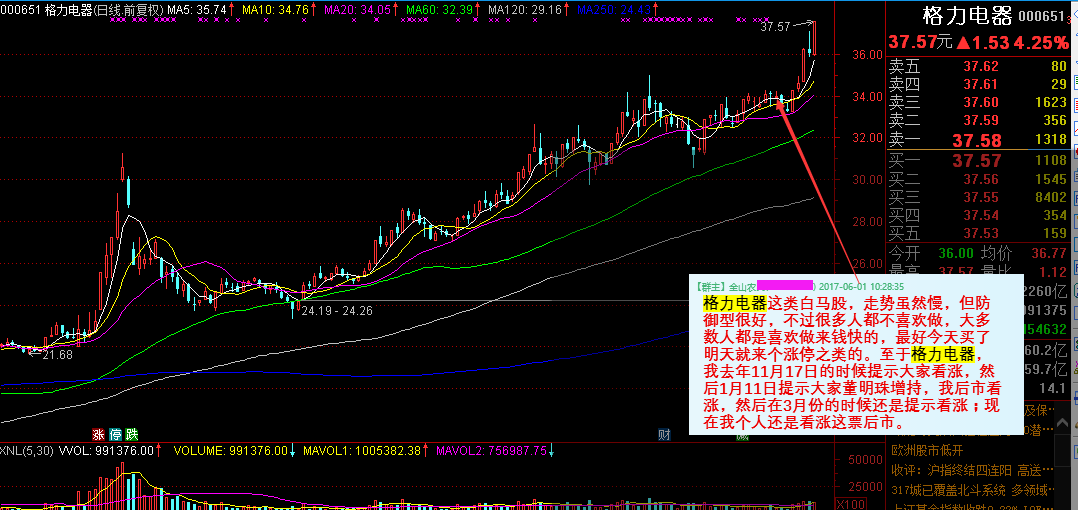
Task: Select the MA10: 34.76 indicator label
Action: pyautogui.click(x=278, y=10)
